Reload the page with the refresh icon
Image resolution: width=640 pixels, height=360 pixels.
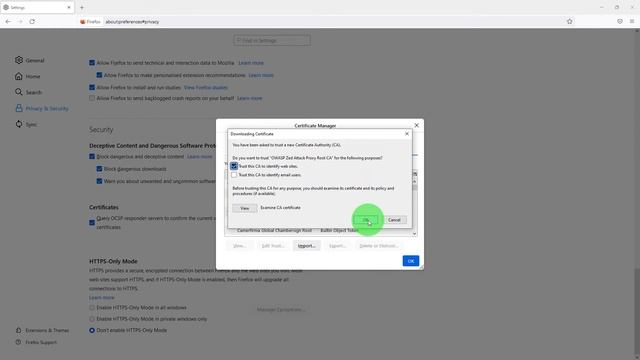click(32, 22)
